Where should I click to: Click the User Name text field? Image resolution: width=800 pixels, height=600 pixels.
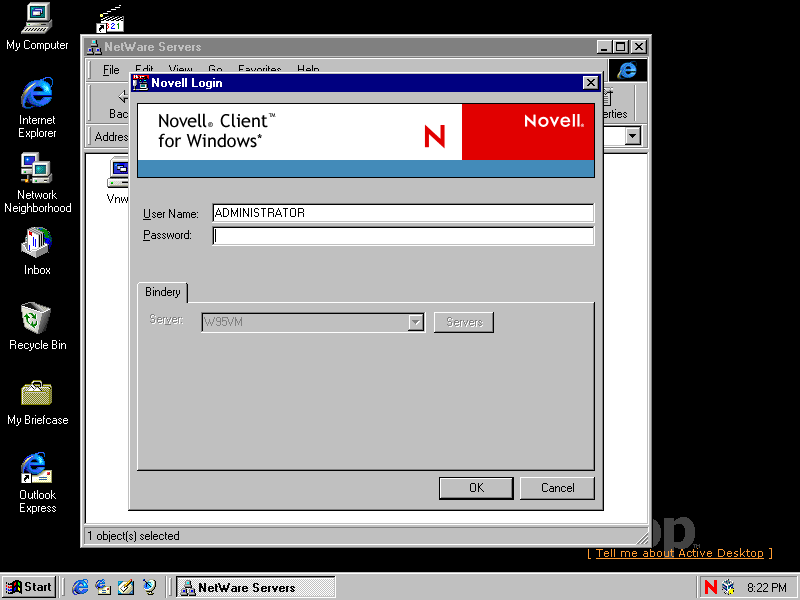403,213
